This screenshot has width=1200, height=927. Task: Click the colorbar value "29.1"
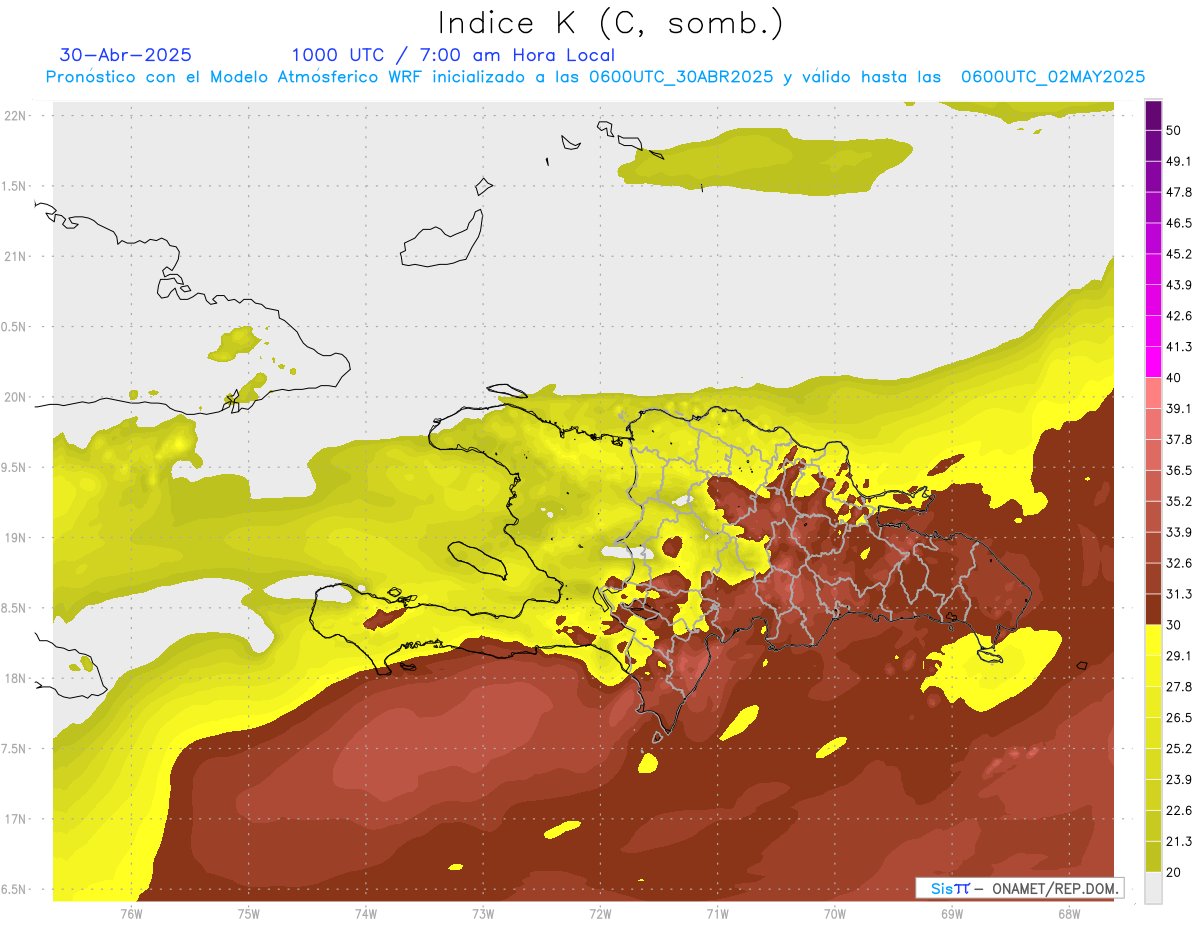[x=1180, y=656]
